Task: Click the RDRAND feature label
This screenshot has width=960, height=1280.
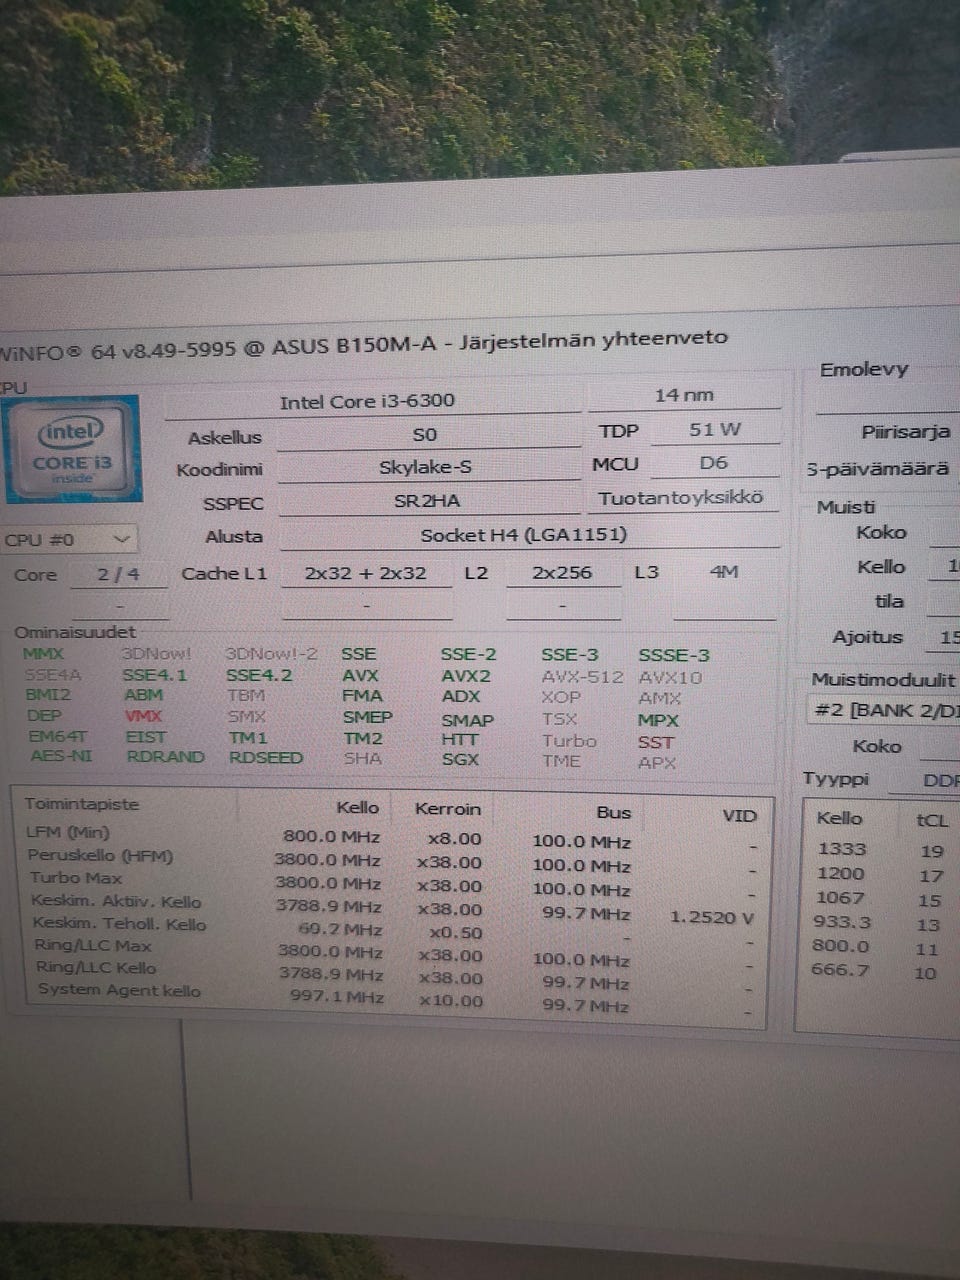Action: tap(165, 757)
